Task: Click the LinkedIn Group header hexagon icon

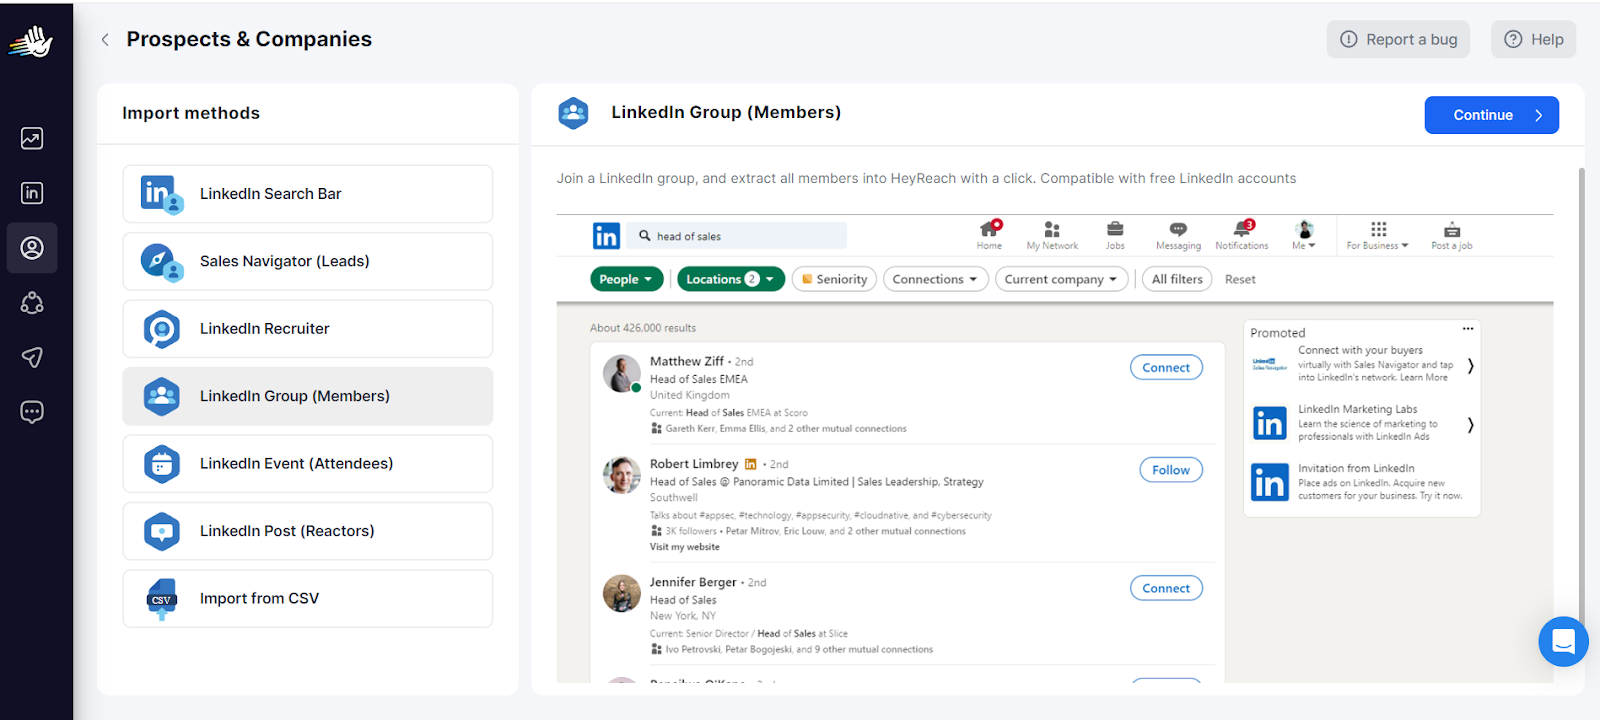Action: pyautogui.click(x=573, y=113)
